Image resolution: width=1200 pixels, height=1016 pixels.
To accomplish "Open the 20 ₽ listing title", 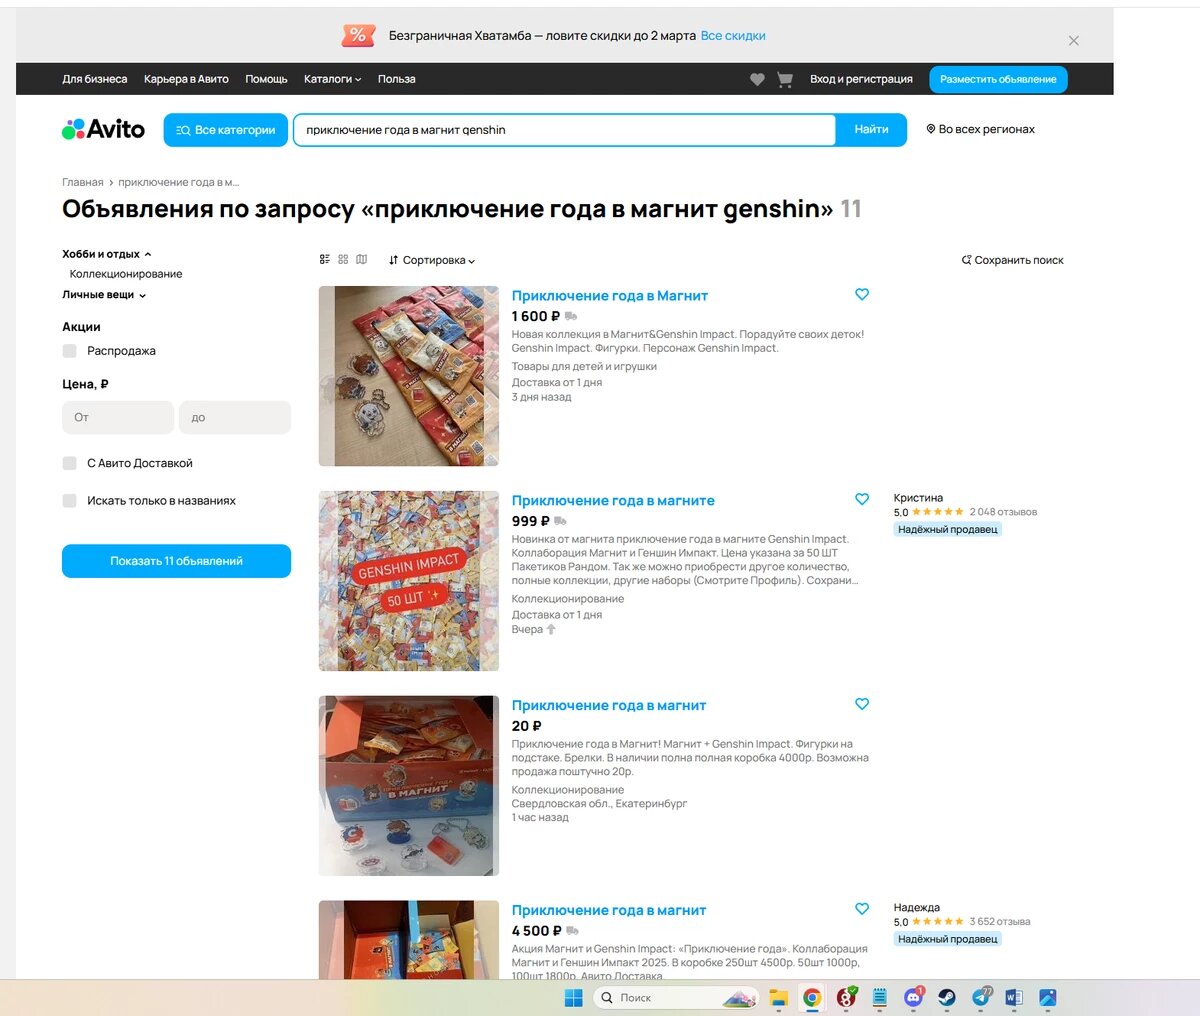I will (609, 705).
